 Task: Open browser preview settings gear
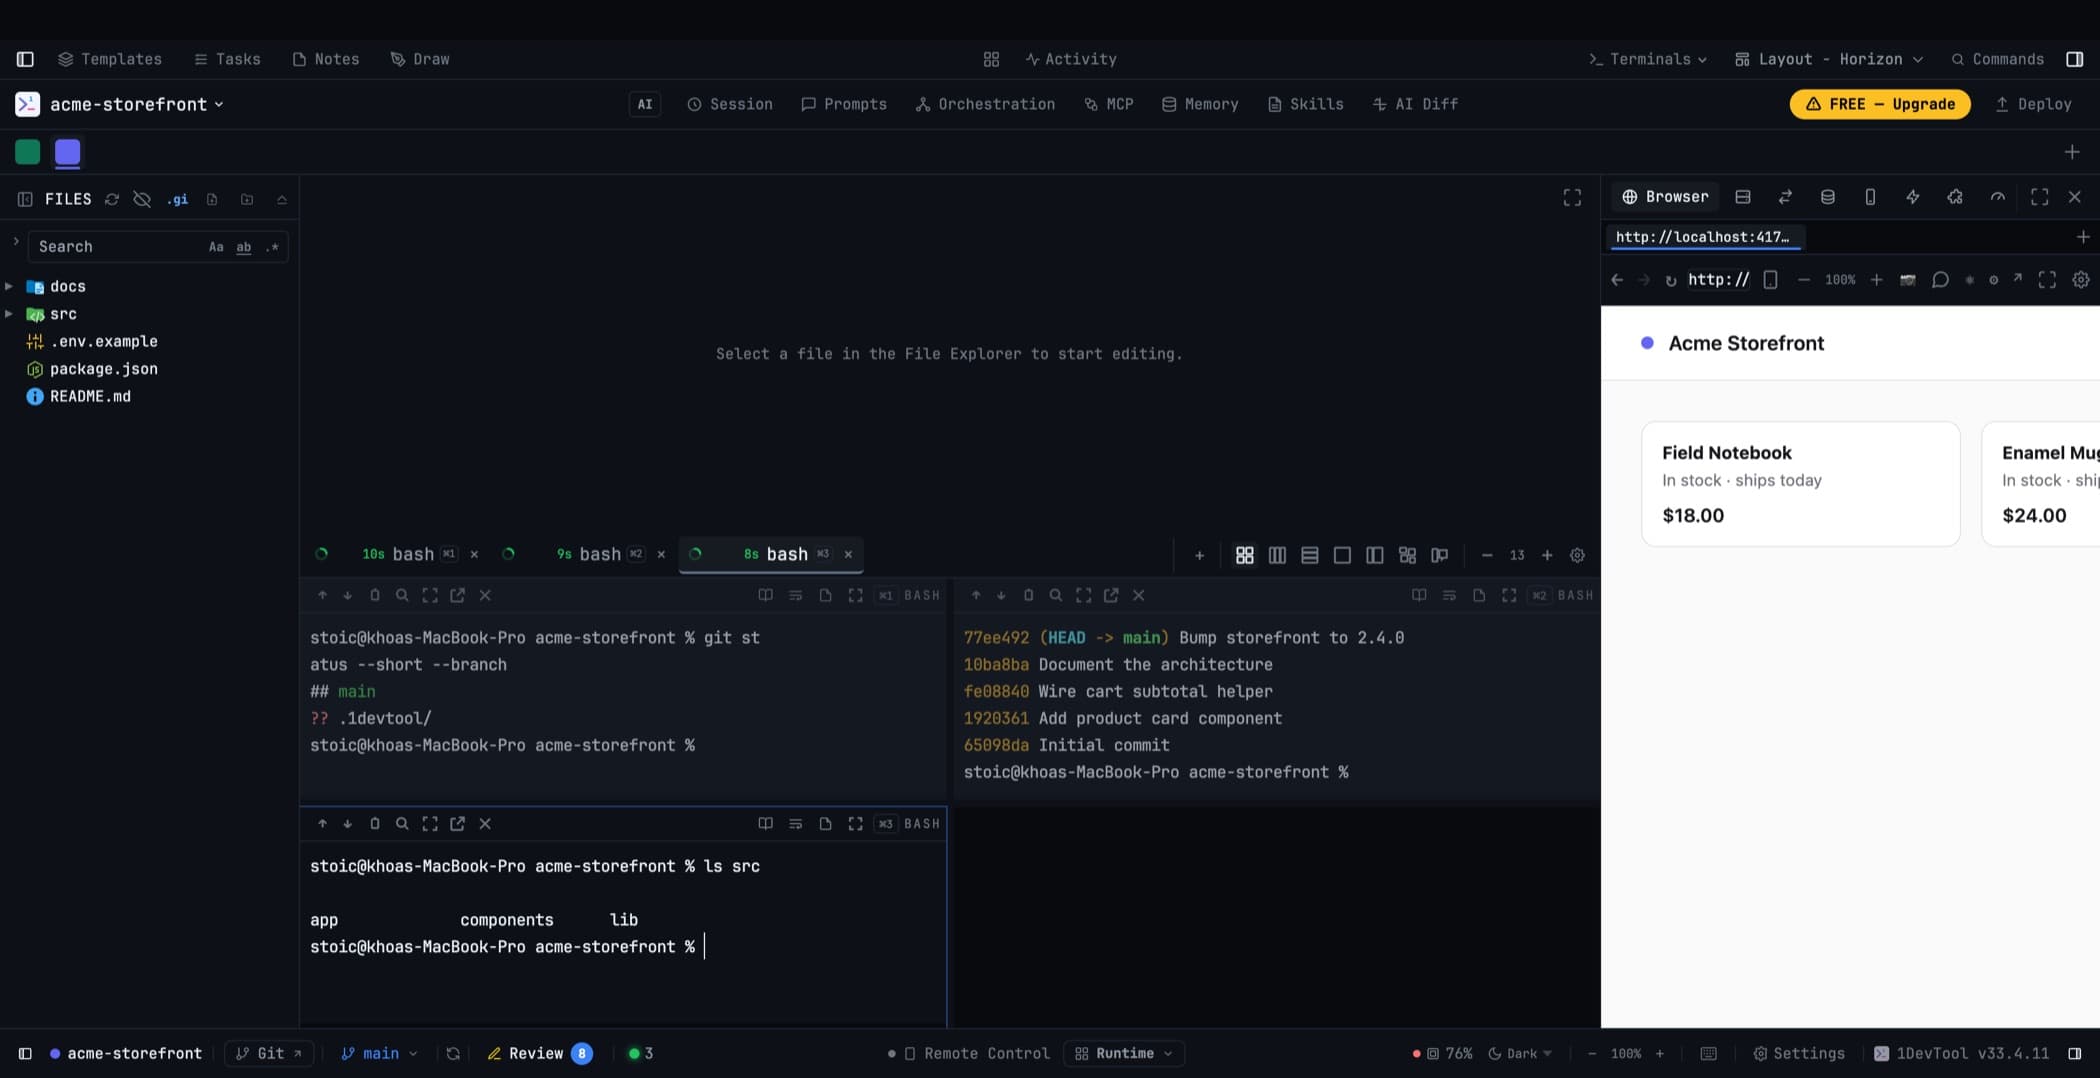click(x=2081, y=280)
